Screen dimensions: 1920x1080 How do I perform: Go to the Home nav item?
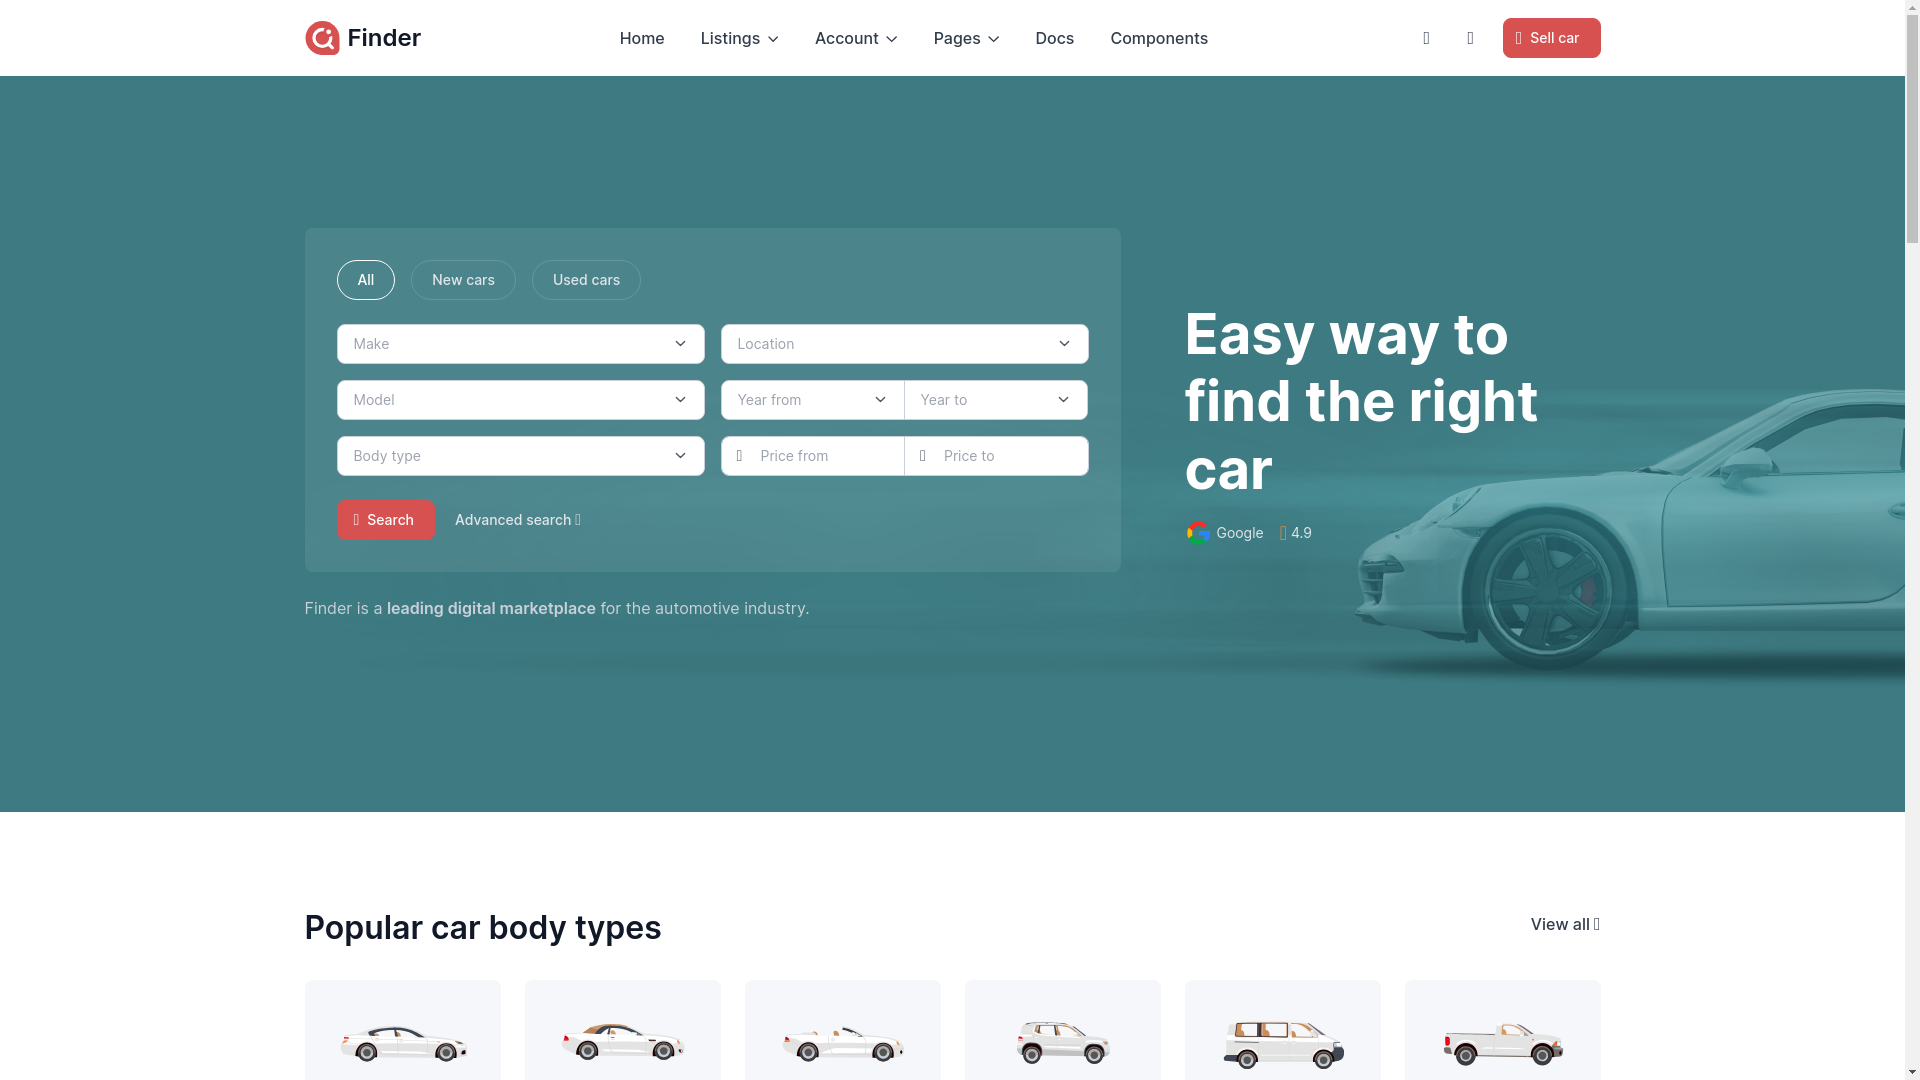[642, 38]
